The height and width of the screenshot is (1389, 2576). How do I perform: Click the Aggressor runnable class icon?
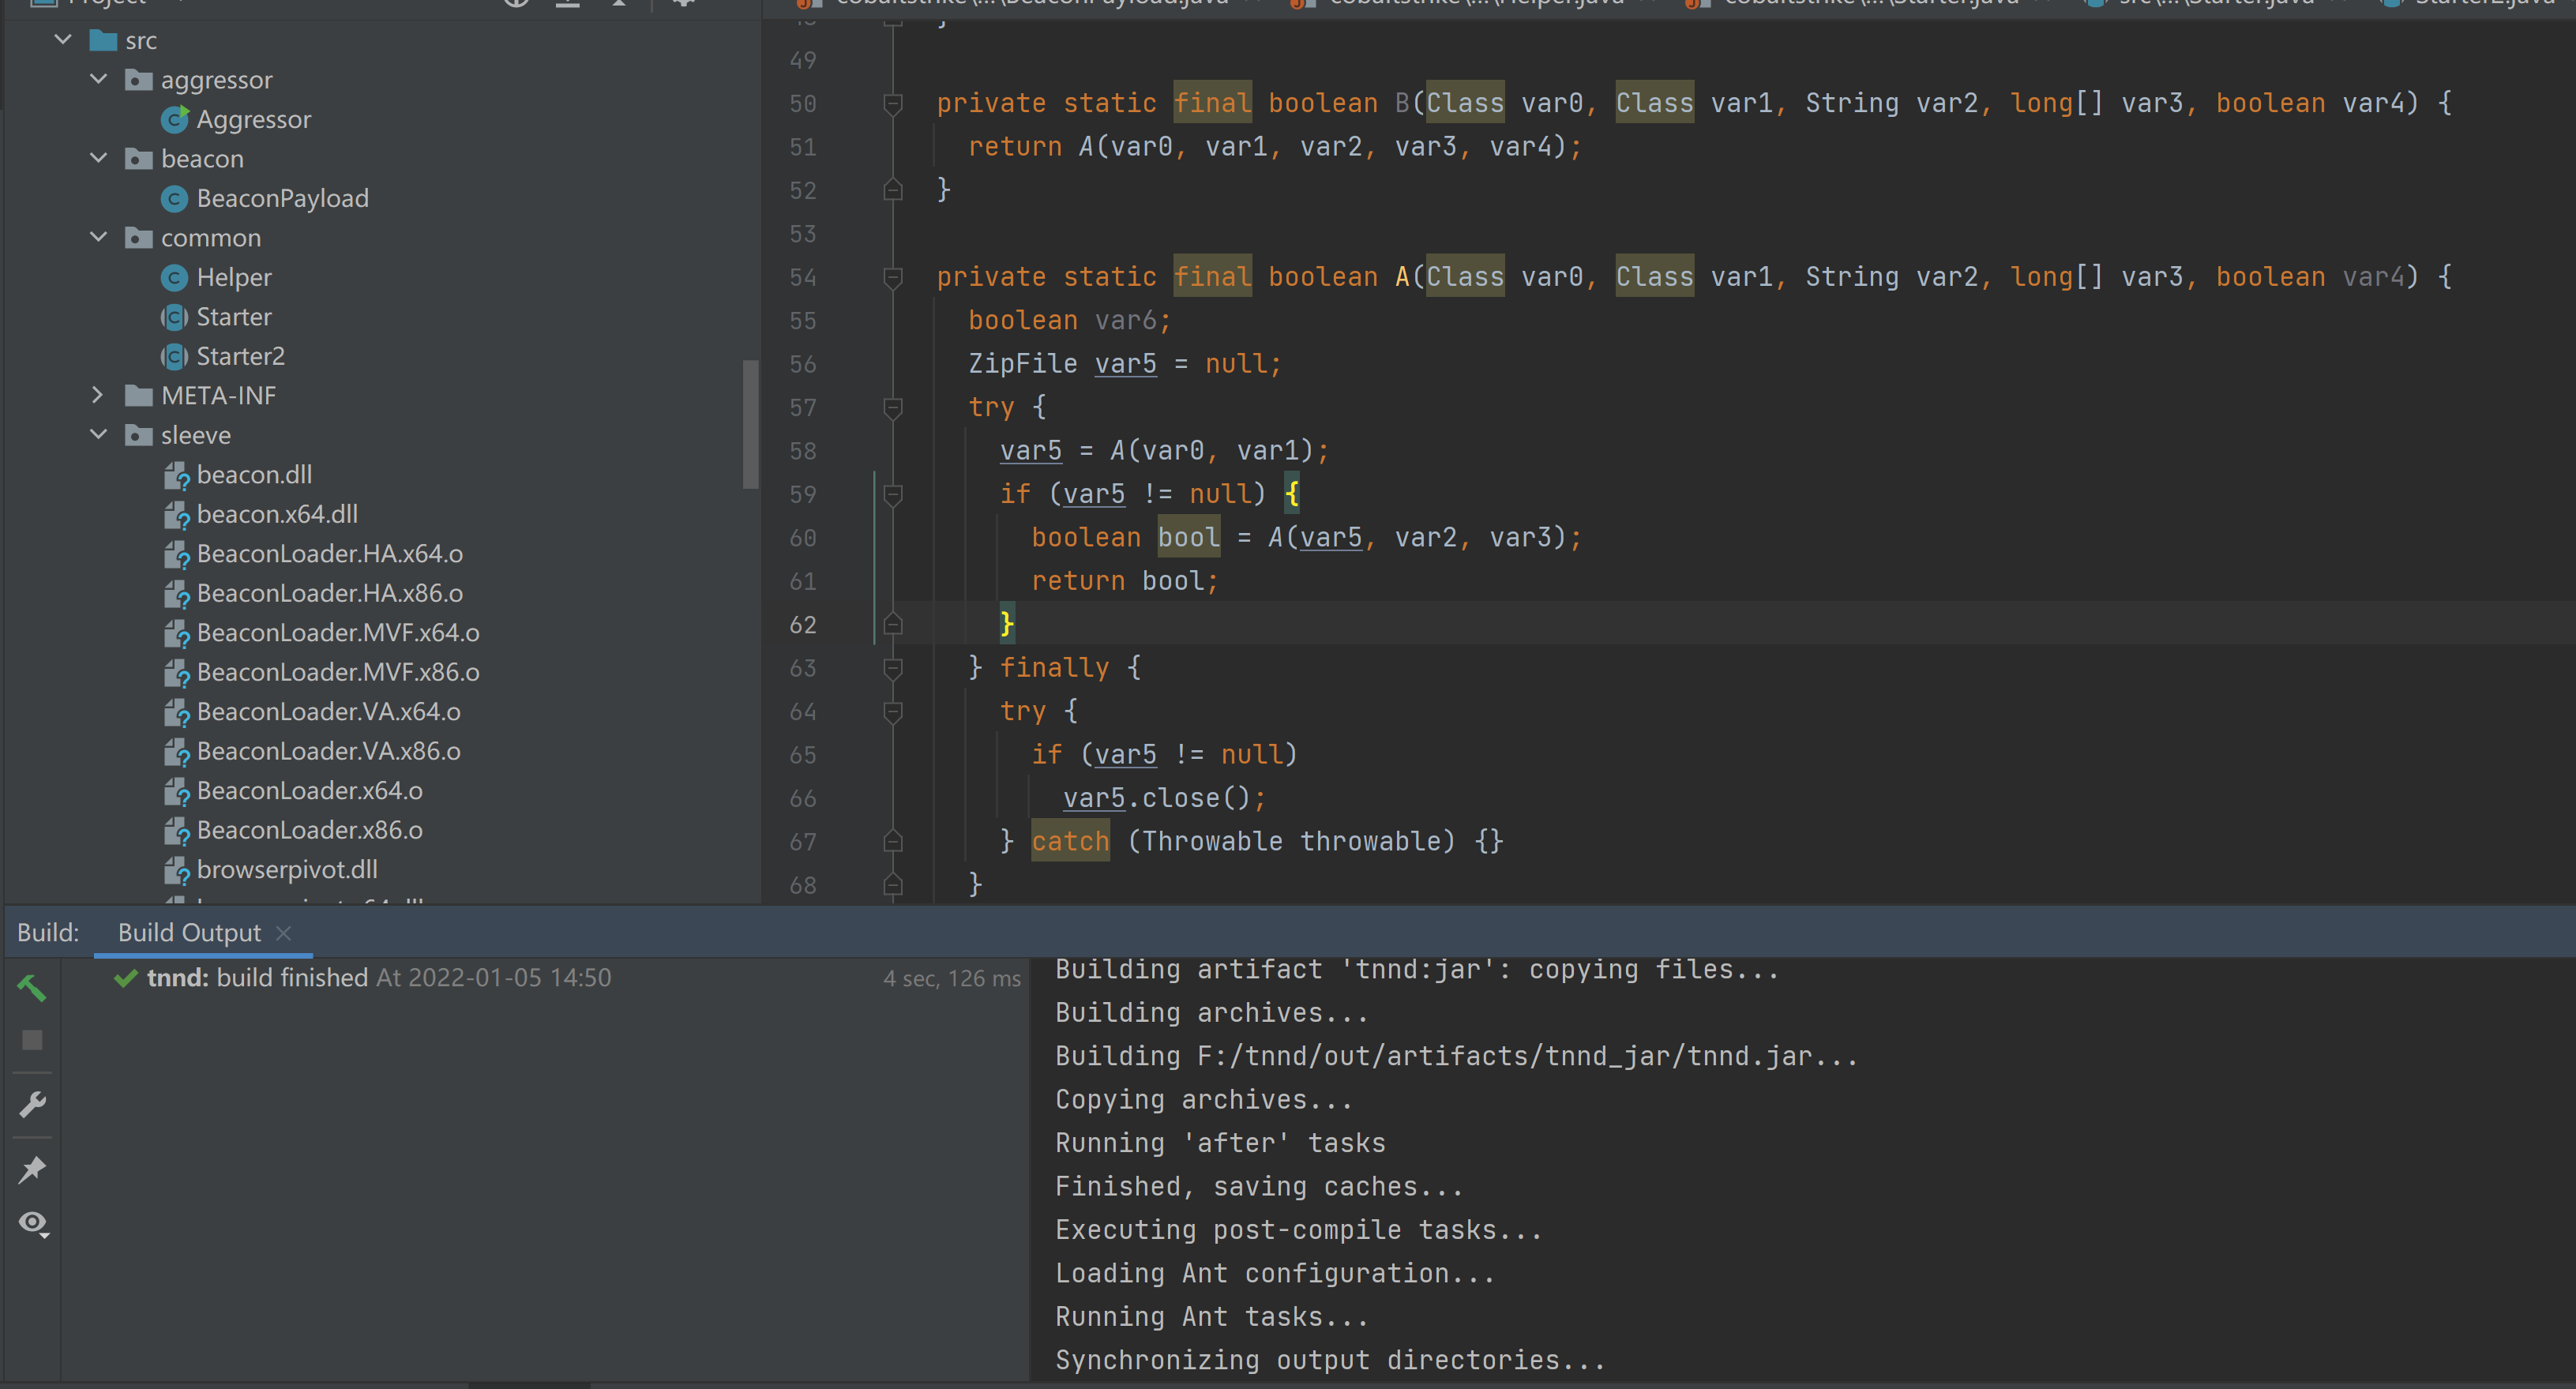175,119
